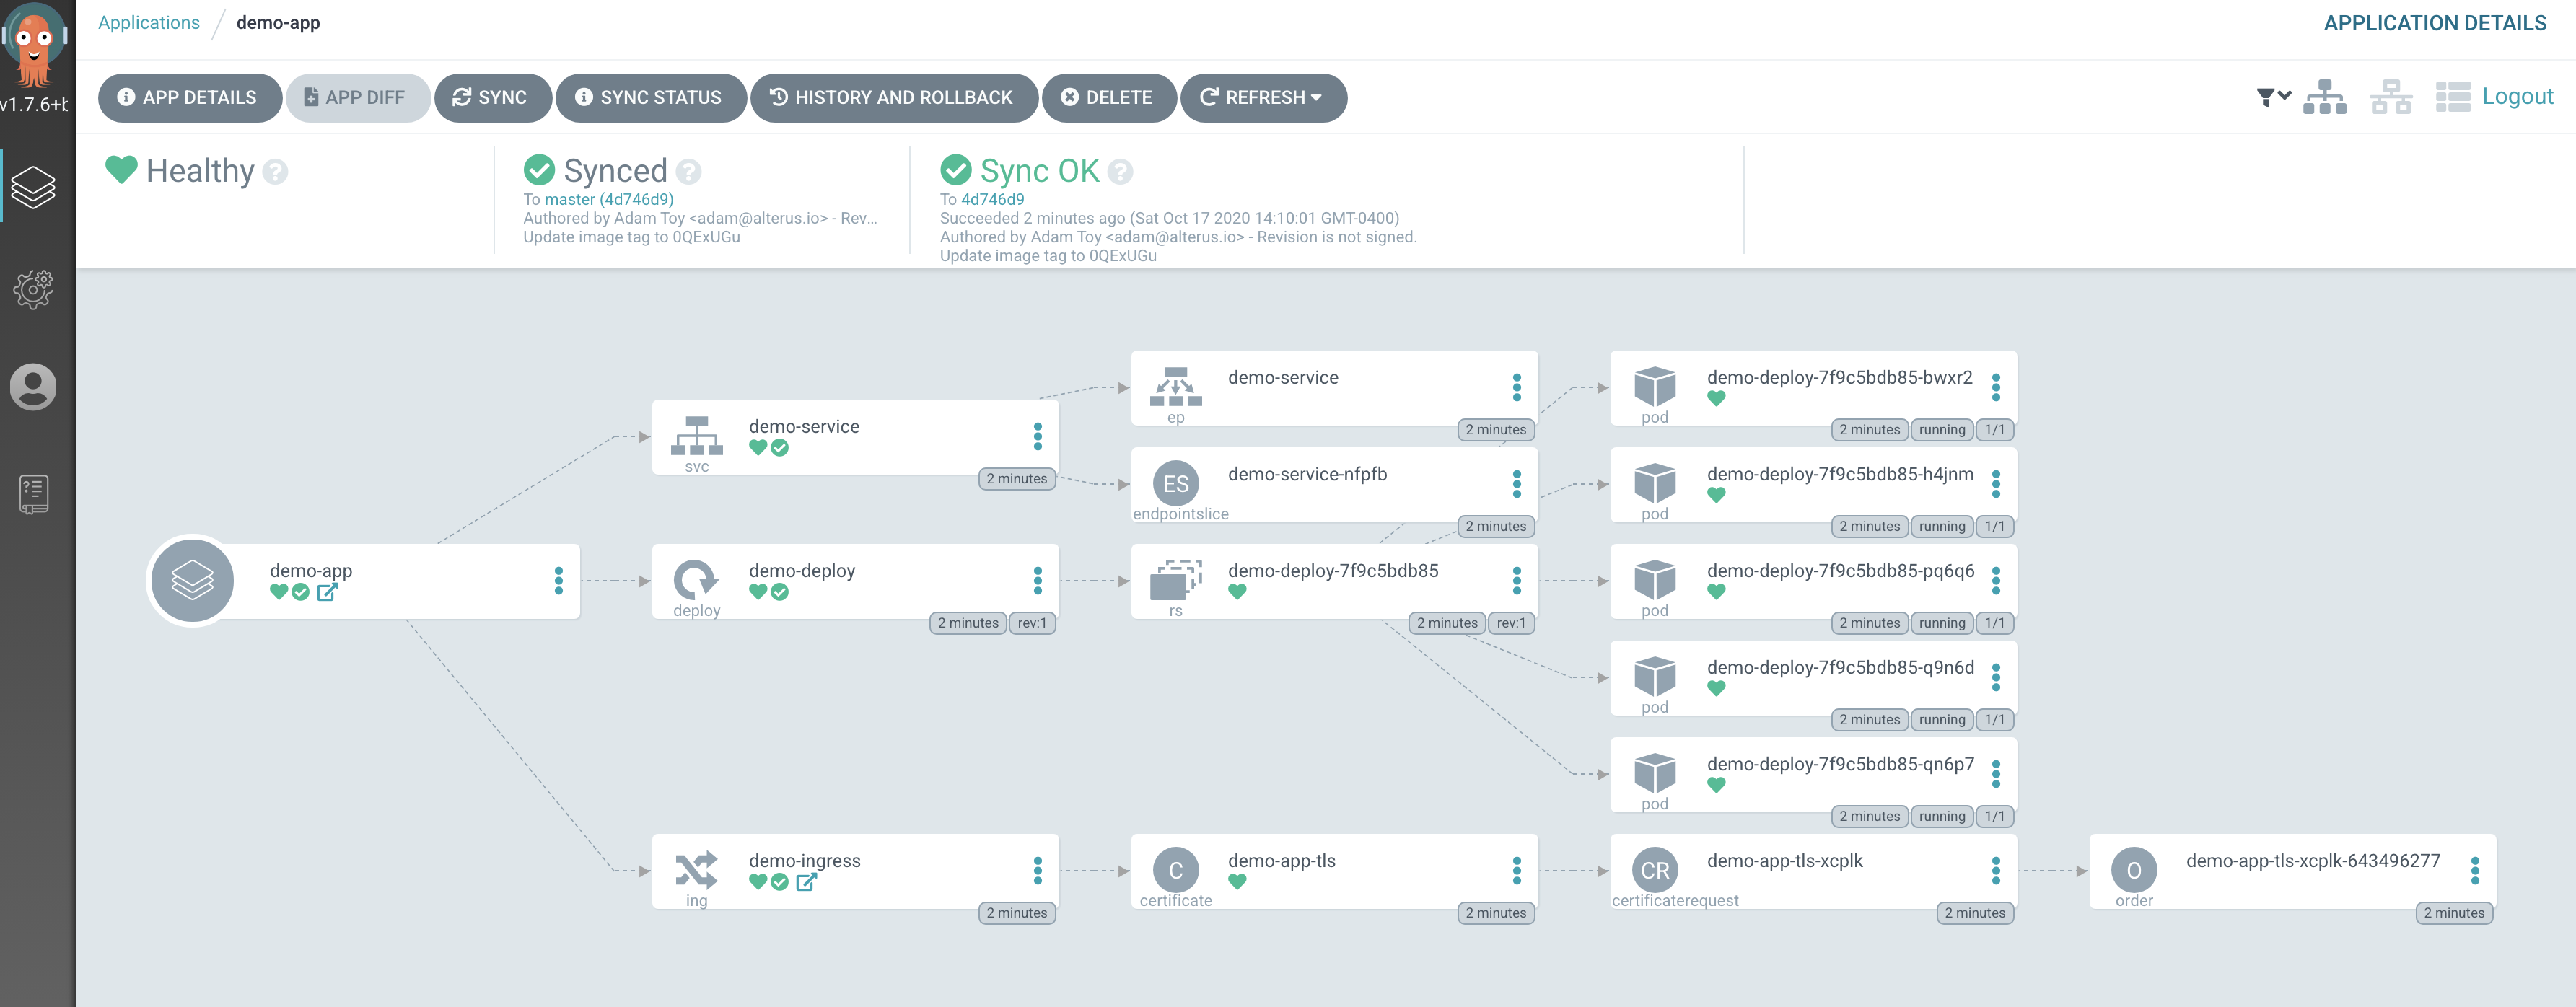2576x1007 pixels.
Task: Open the App Details button
Action: point(189,97)
